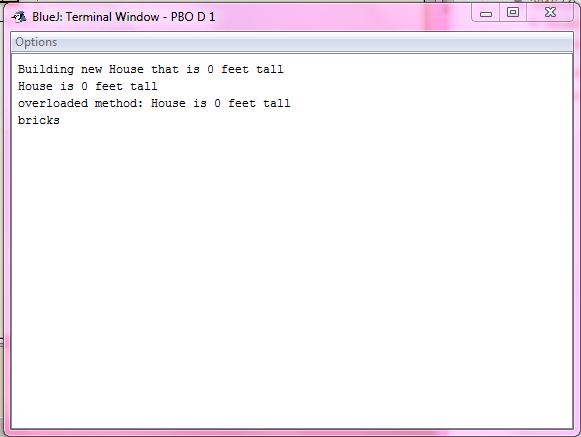Click 'feet' in the overloaded method line
581x437 pixels.
(x=242, y=103)
